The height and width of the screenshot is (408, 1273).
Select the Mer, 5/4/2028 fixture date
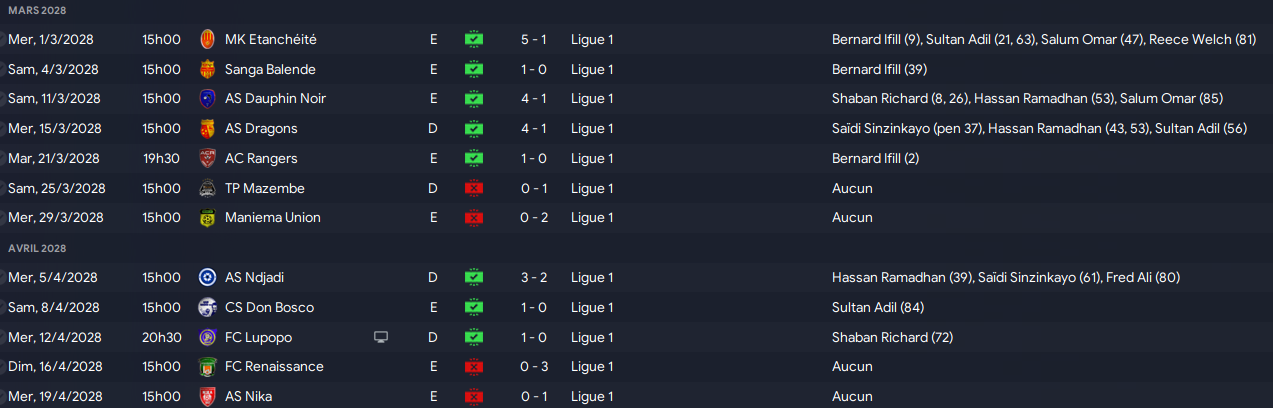pyautogui.click(x=52, y=277)
